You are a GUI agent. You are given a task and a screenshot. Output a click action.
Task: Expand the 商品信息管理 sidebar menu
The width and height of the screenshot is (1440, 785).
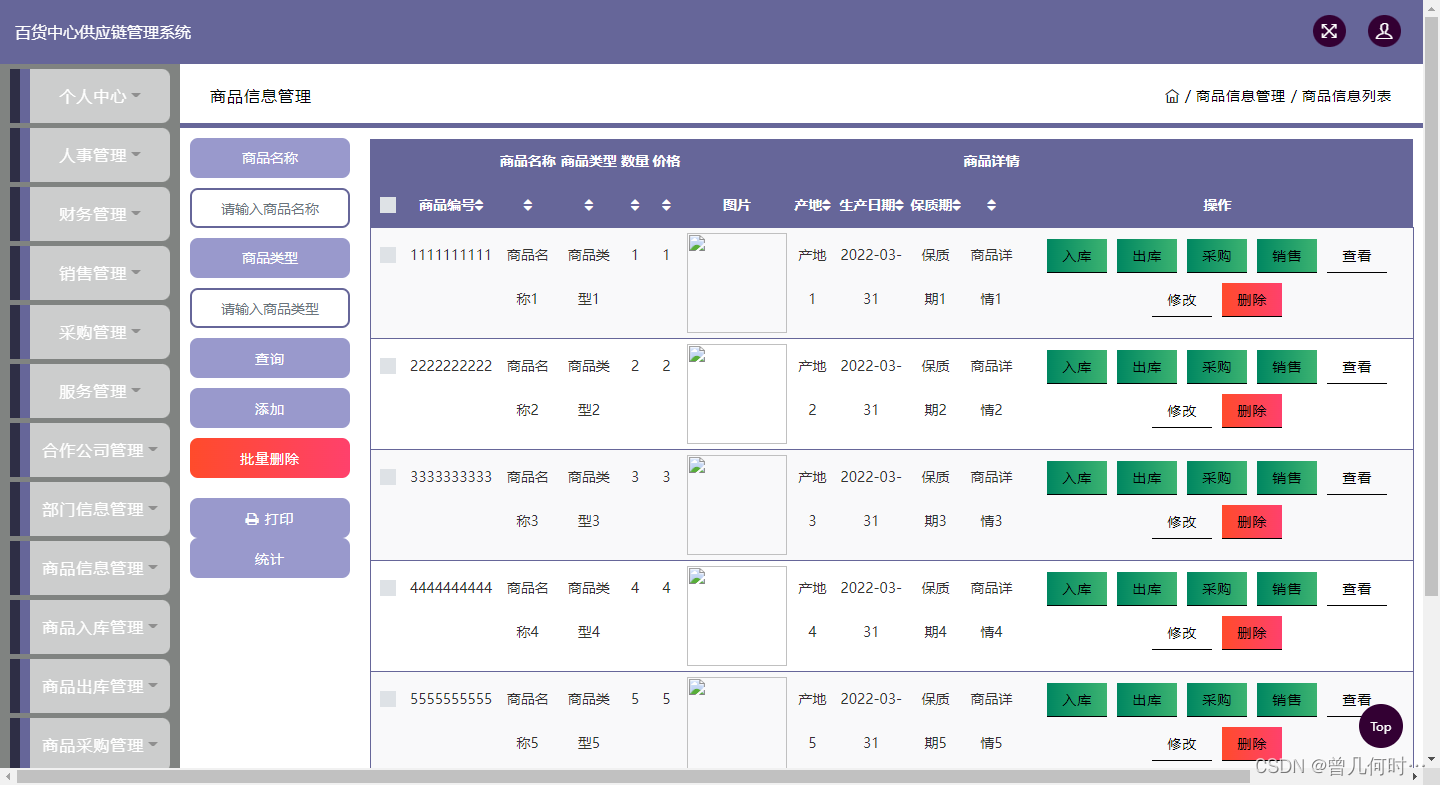coord(99,568)
